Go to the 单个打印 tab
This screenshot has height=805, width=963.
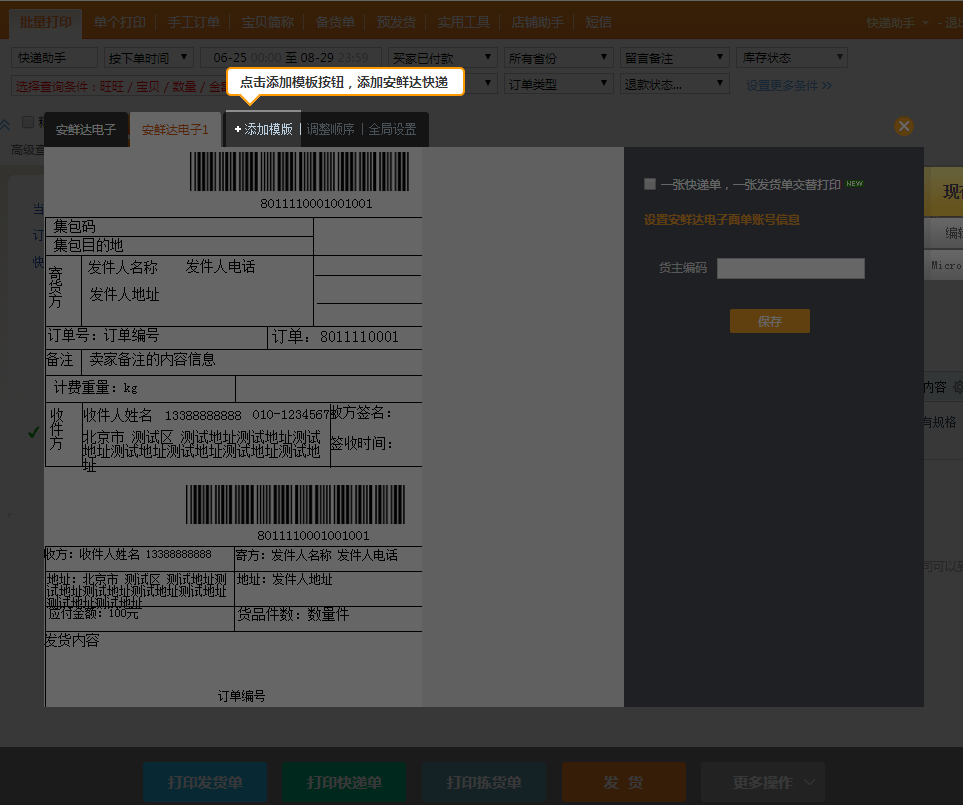pyautogui.click(x=120, y=22)
